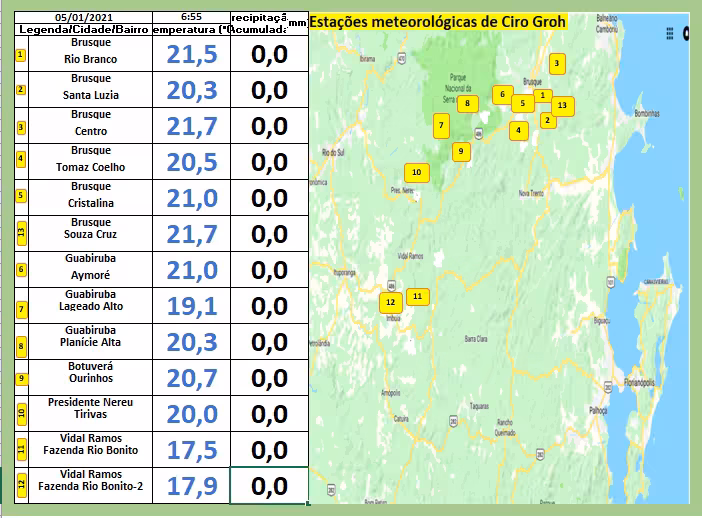The height and width of the screenshot is (518, 702).
Task: Click the Florianópolis label on the map
Action: click(638, 383)
